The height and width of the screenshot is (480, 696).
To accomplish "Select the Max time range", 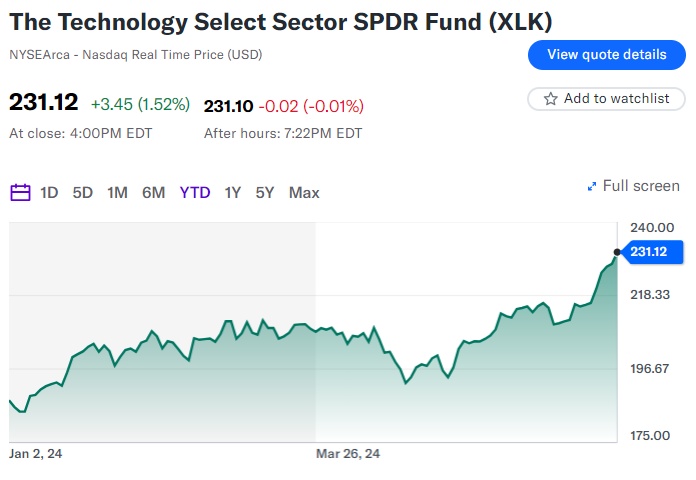I will tap(304, 192).
